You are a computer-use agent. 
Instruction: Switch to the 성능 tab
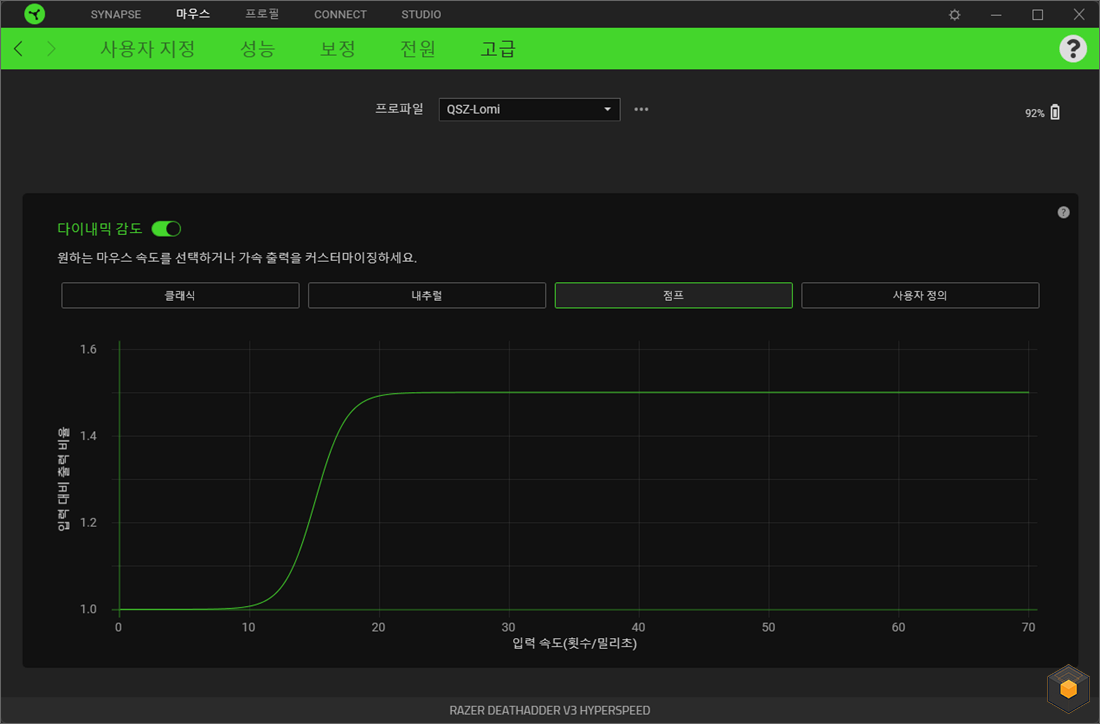257,48
